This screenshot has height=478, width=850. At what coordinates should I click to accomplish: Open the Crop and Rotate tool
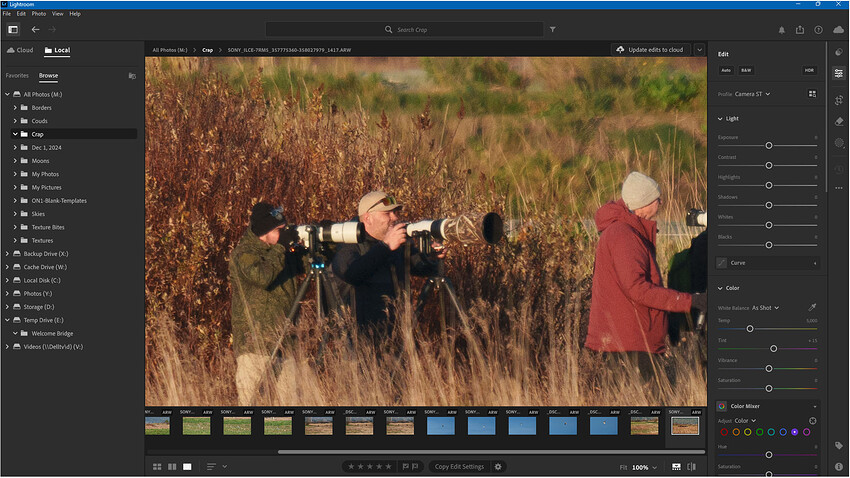point(838,97)
